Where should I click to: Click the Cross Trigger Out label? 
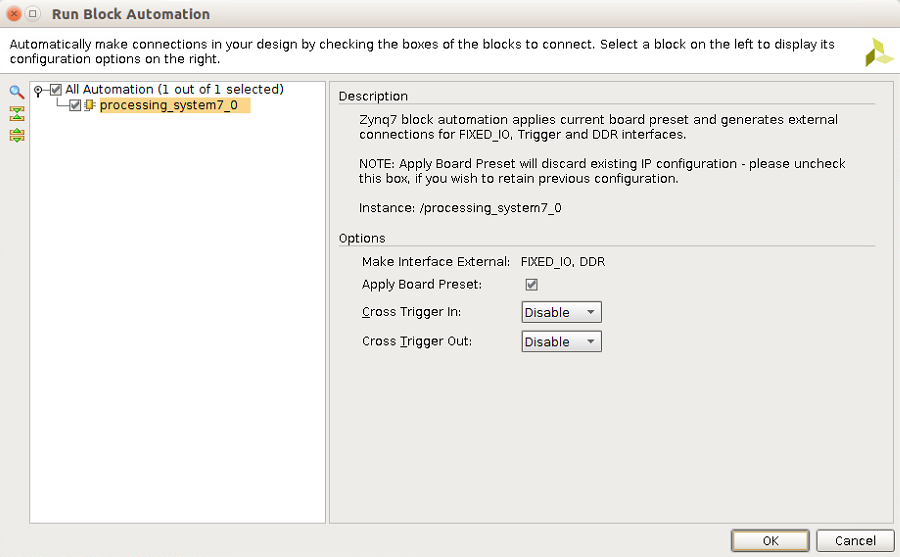[x=417, y=341]
